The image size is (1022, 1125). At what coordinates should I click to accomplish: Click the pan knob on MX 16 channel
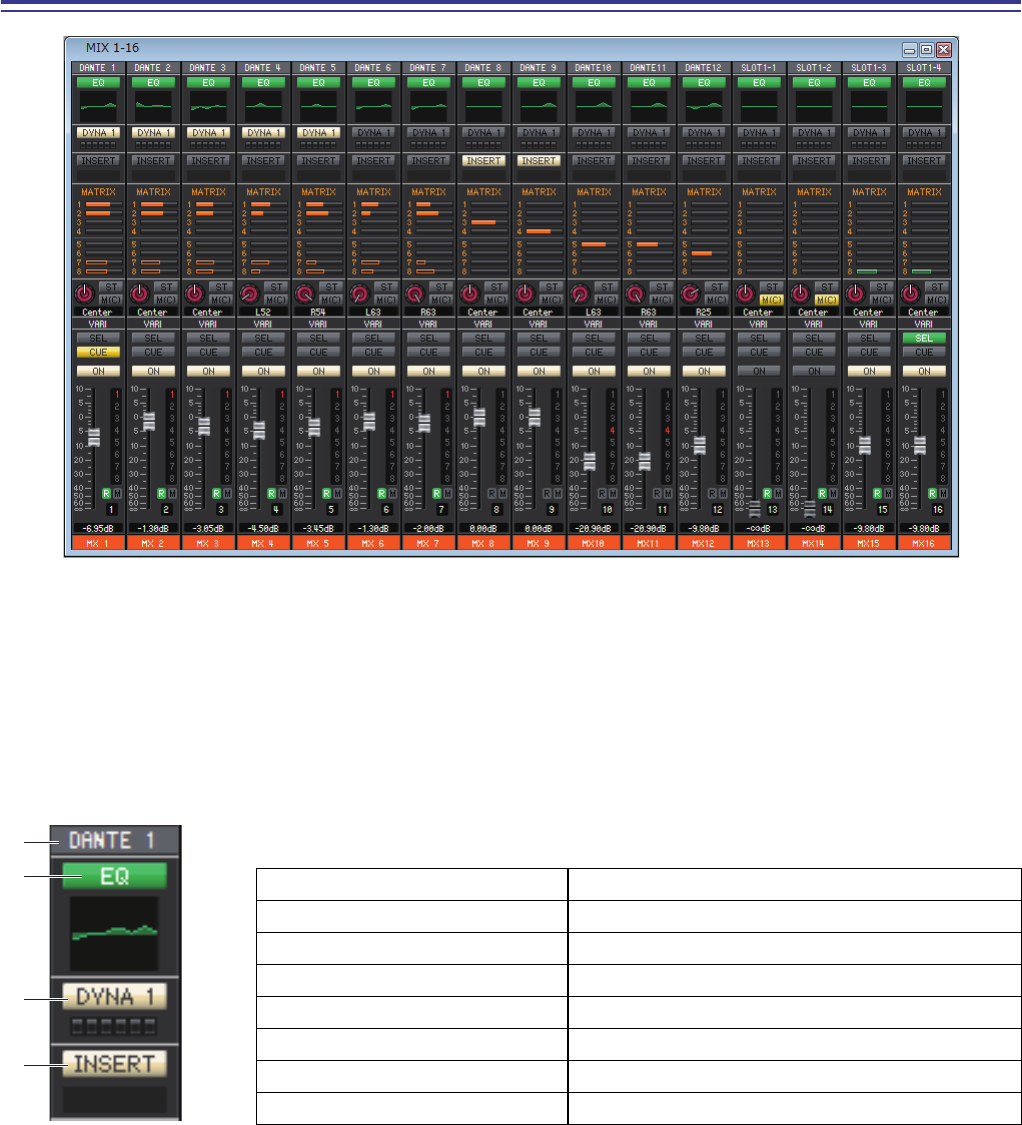[911, 293]
